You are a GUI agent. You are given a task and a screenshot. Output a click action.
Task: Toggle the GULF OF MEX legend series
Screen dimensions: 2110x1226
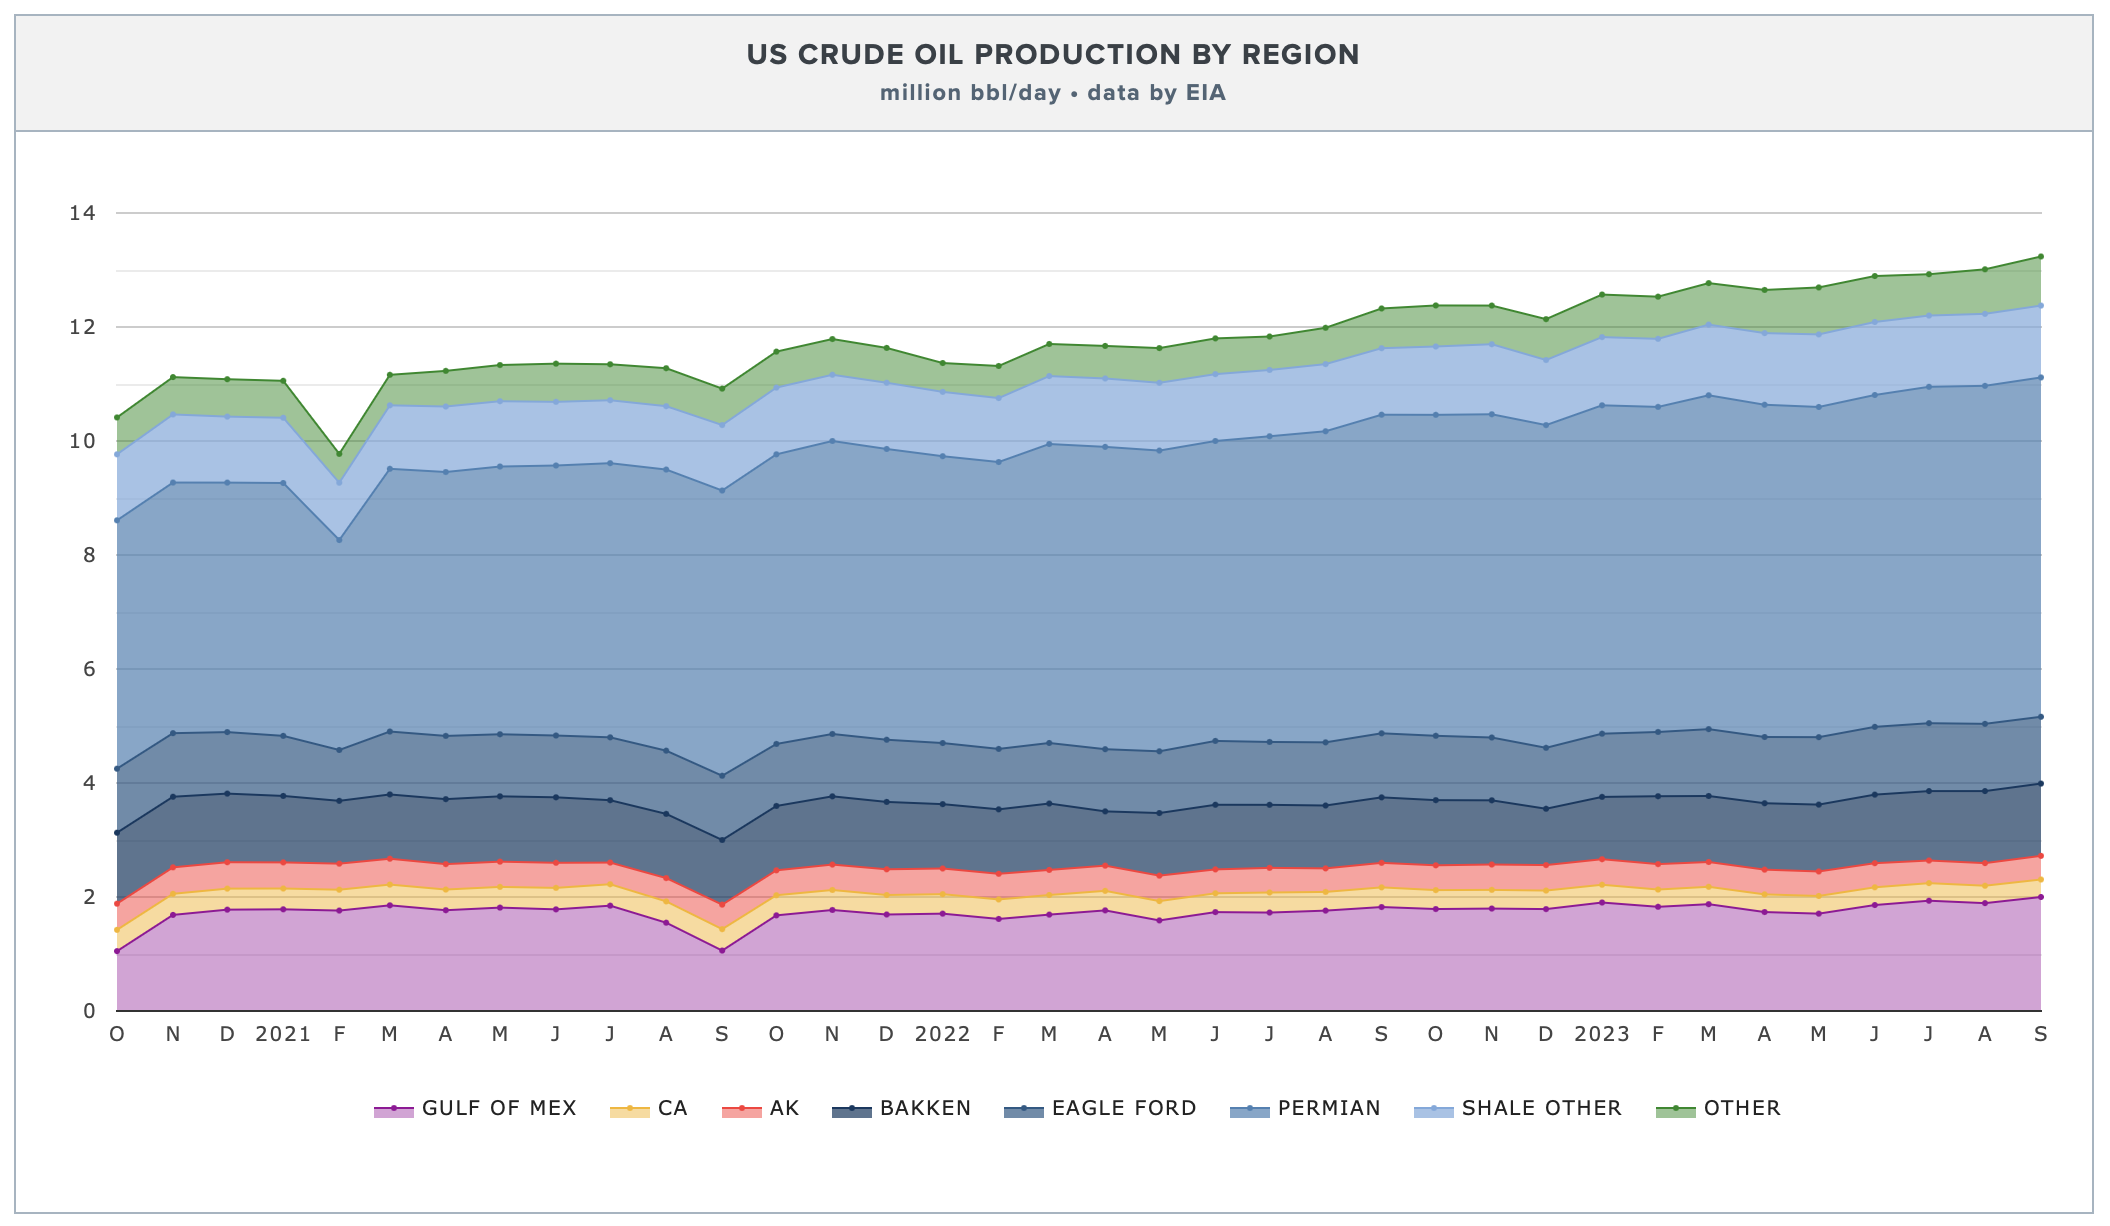[x=498, y=1108]
